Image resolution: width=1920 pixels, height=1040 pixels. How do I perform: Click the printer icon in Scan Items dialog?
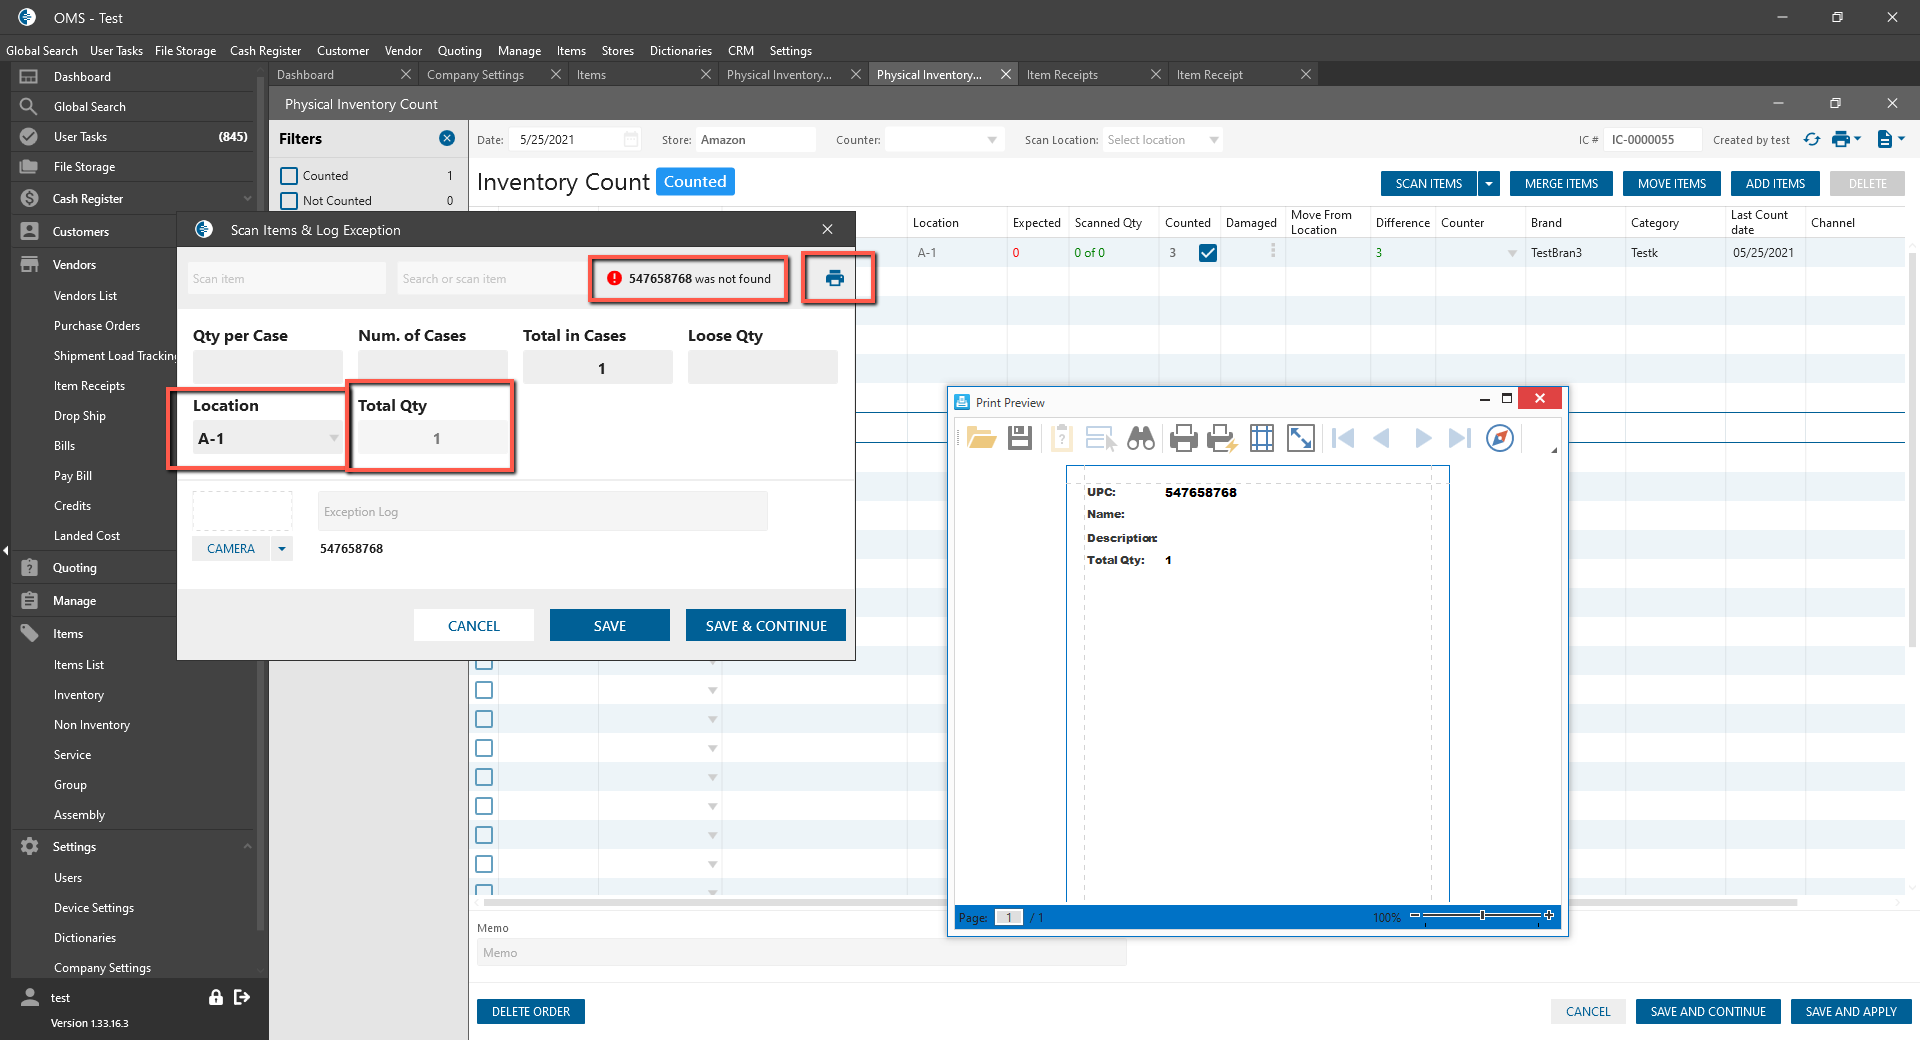tap(835, 278)
